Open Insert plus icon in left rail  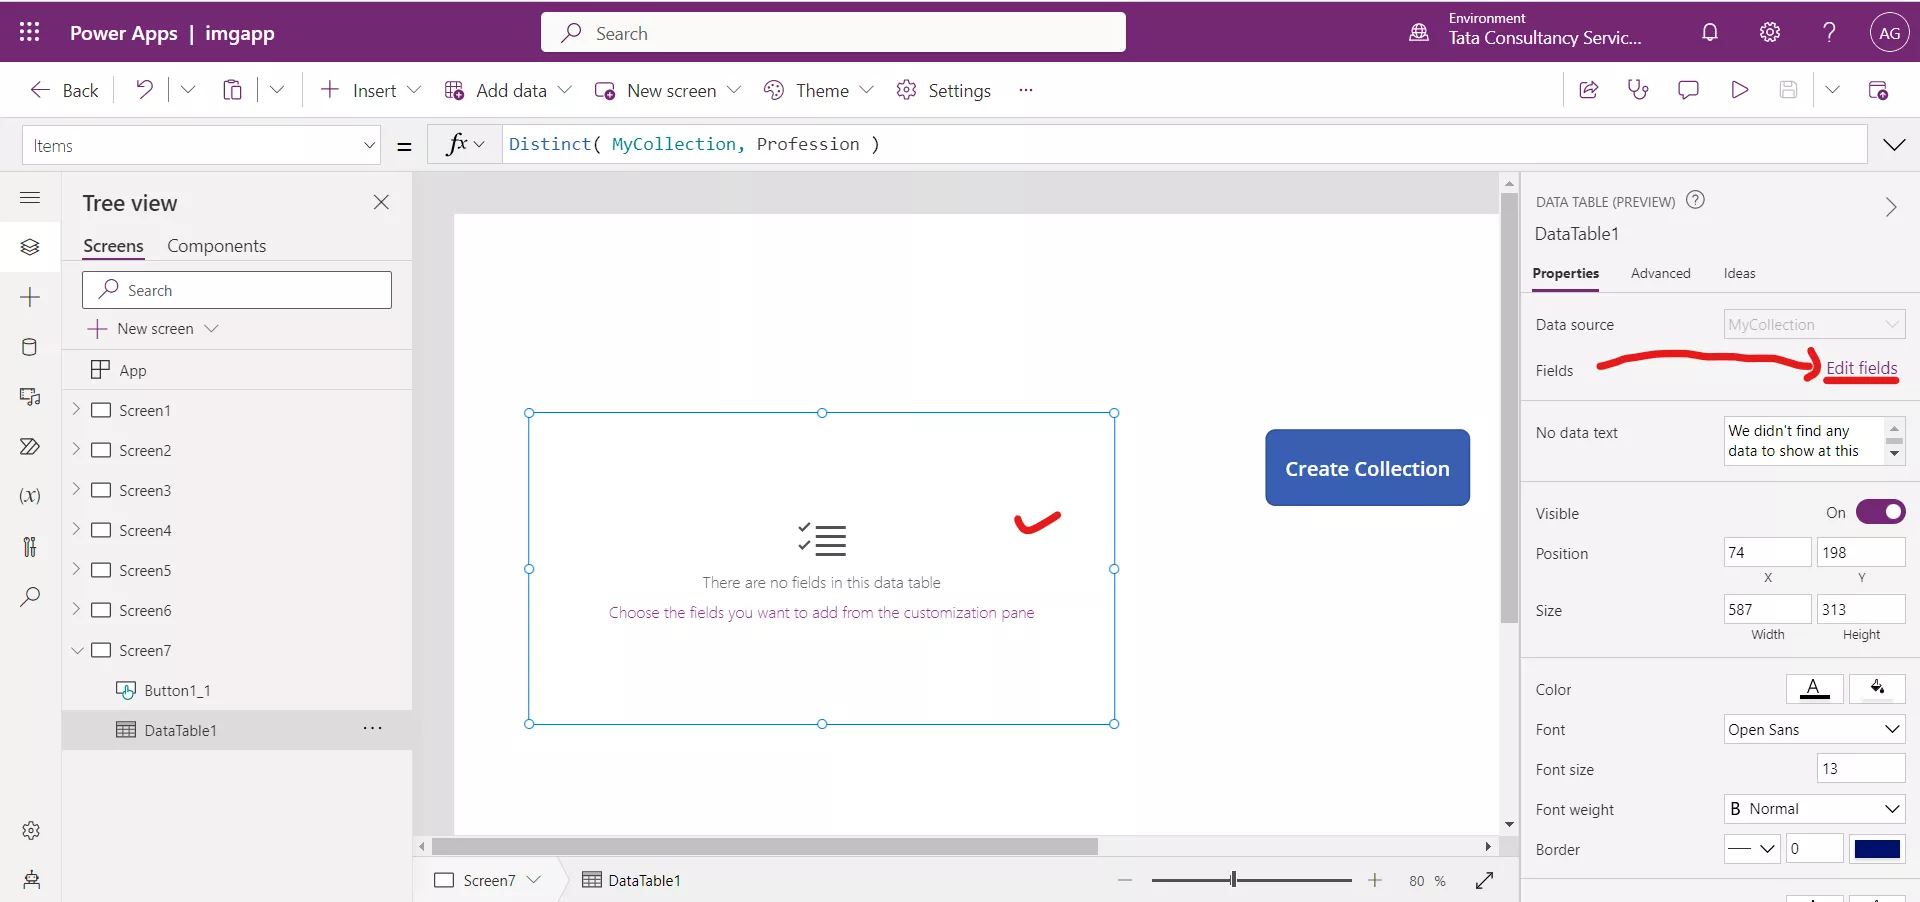(30, 297)
